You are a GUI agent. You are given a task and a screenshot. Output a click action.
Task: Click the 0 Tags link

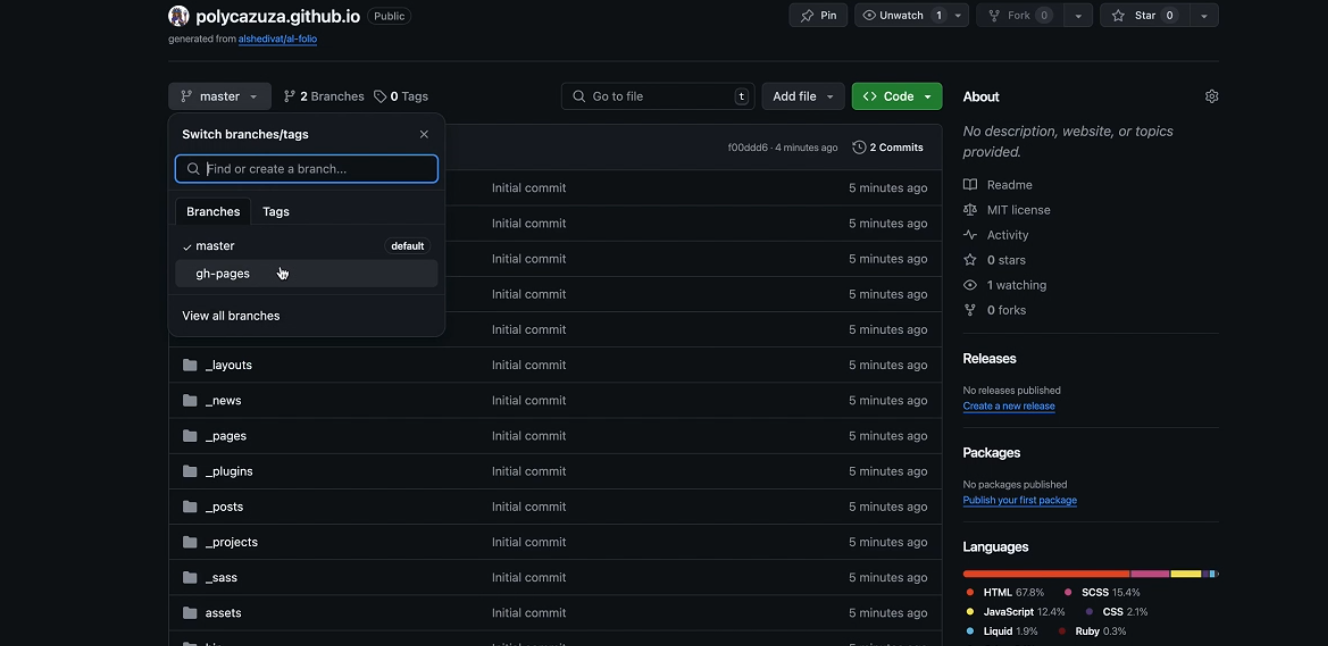click(x=401, y=96)
